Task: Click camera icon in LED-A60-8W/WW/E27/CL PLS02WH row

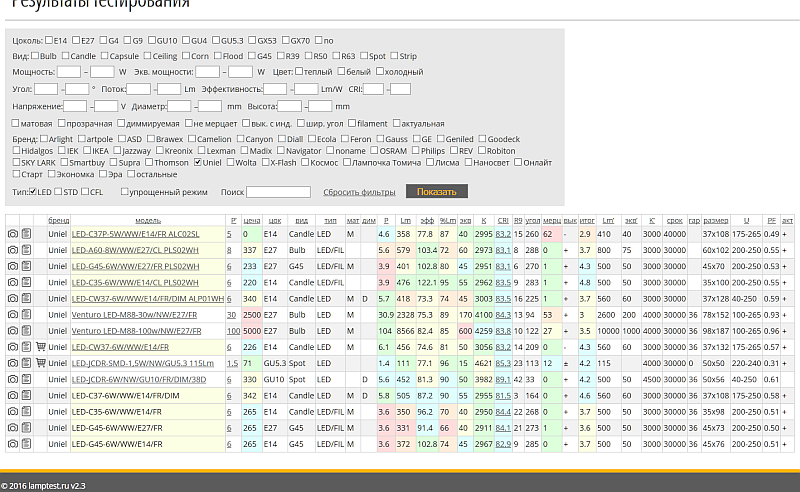Action: tap(13, 250)
